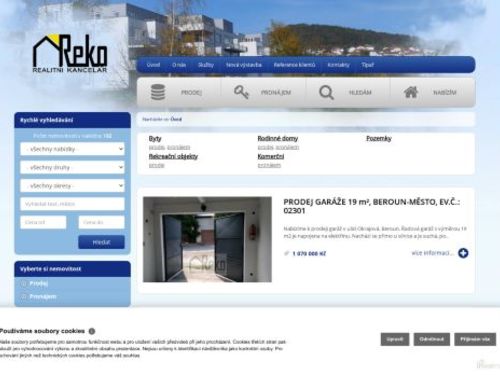Image resolution: width=500 pixels, height=375 pixels.
Task: Focus the Cena od price field
Action: click(x=43, y=222)
